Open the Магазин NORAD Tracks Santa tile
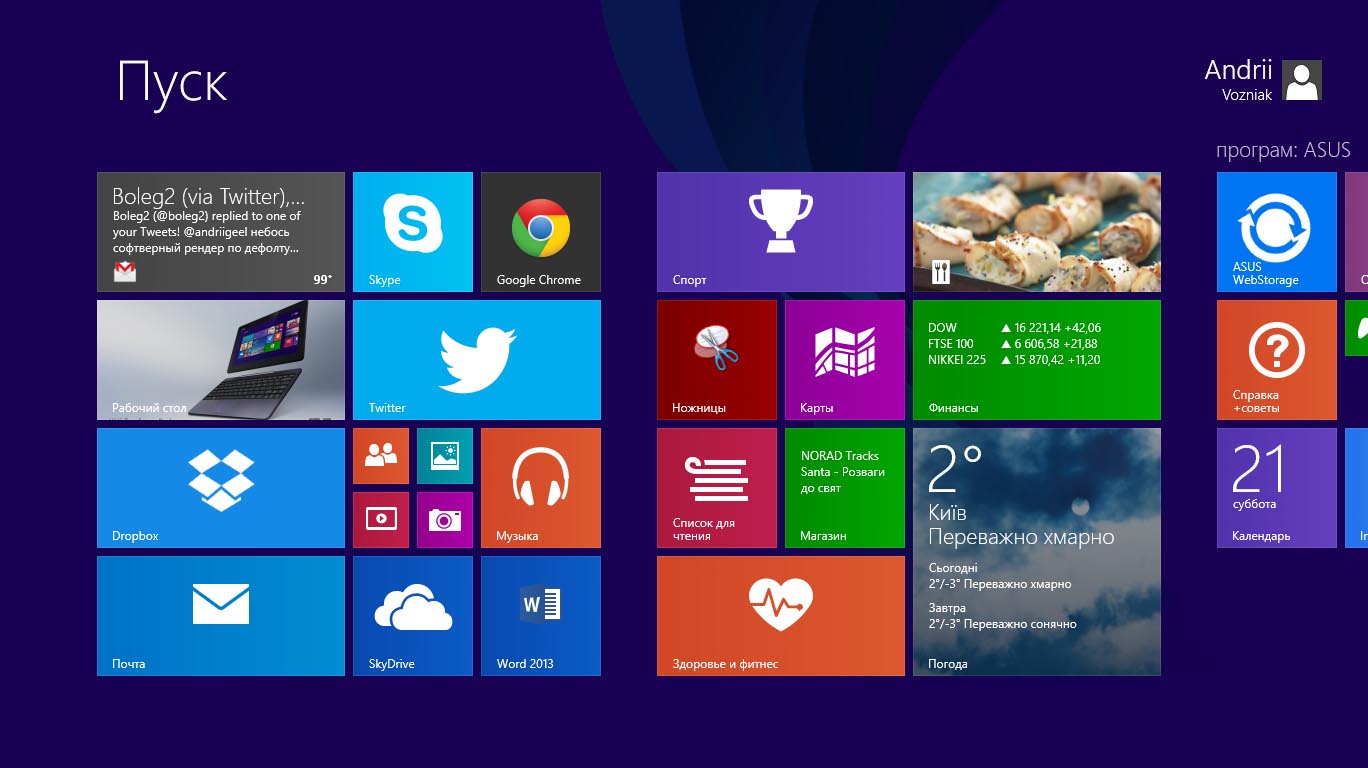 (x=845, y=488)
